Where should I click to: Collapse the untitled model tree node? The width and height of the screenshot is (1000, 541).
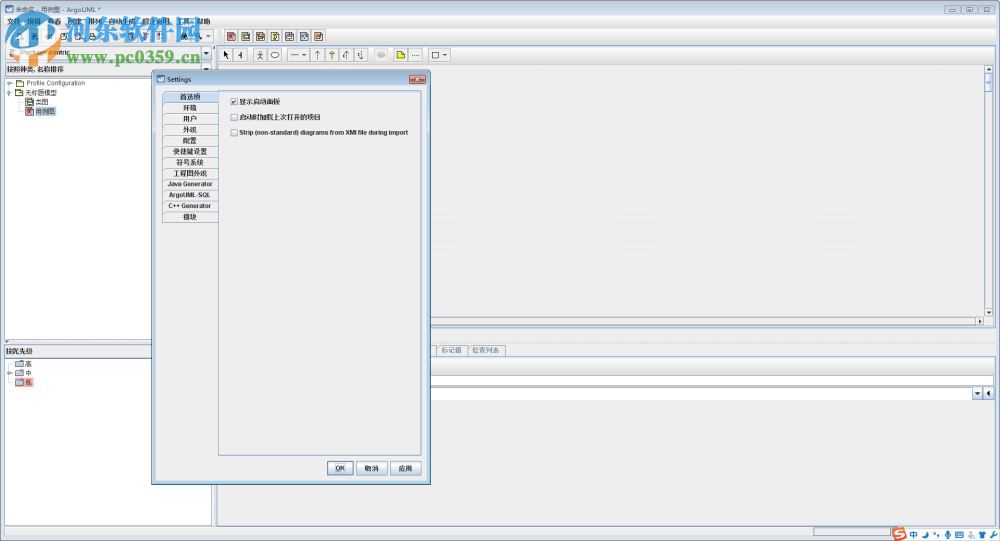coord(10,93)
